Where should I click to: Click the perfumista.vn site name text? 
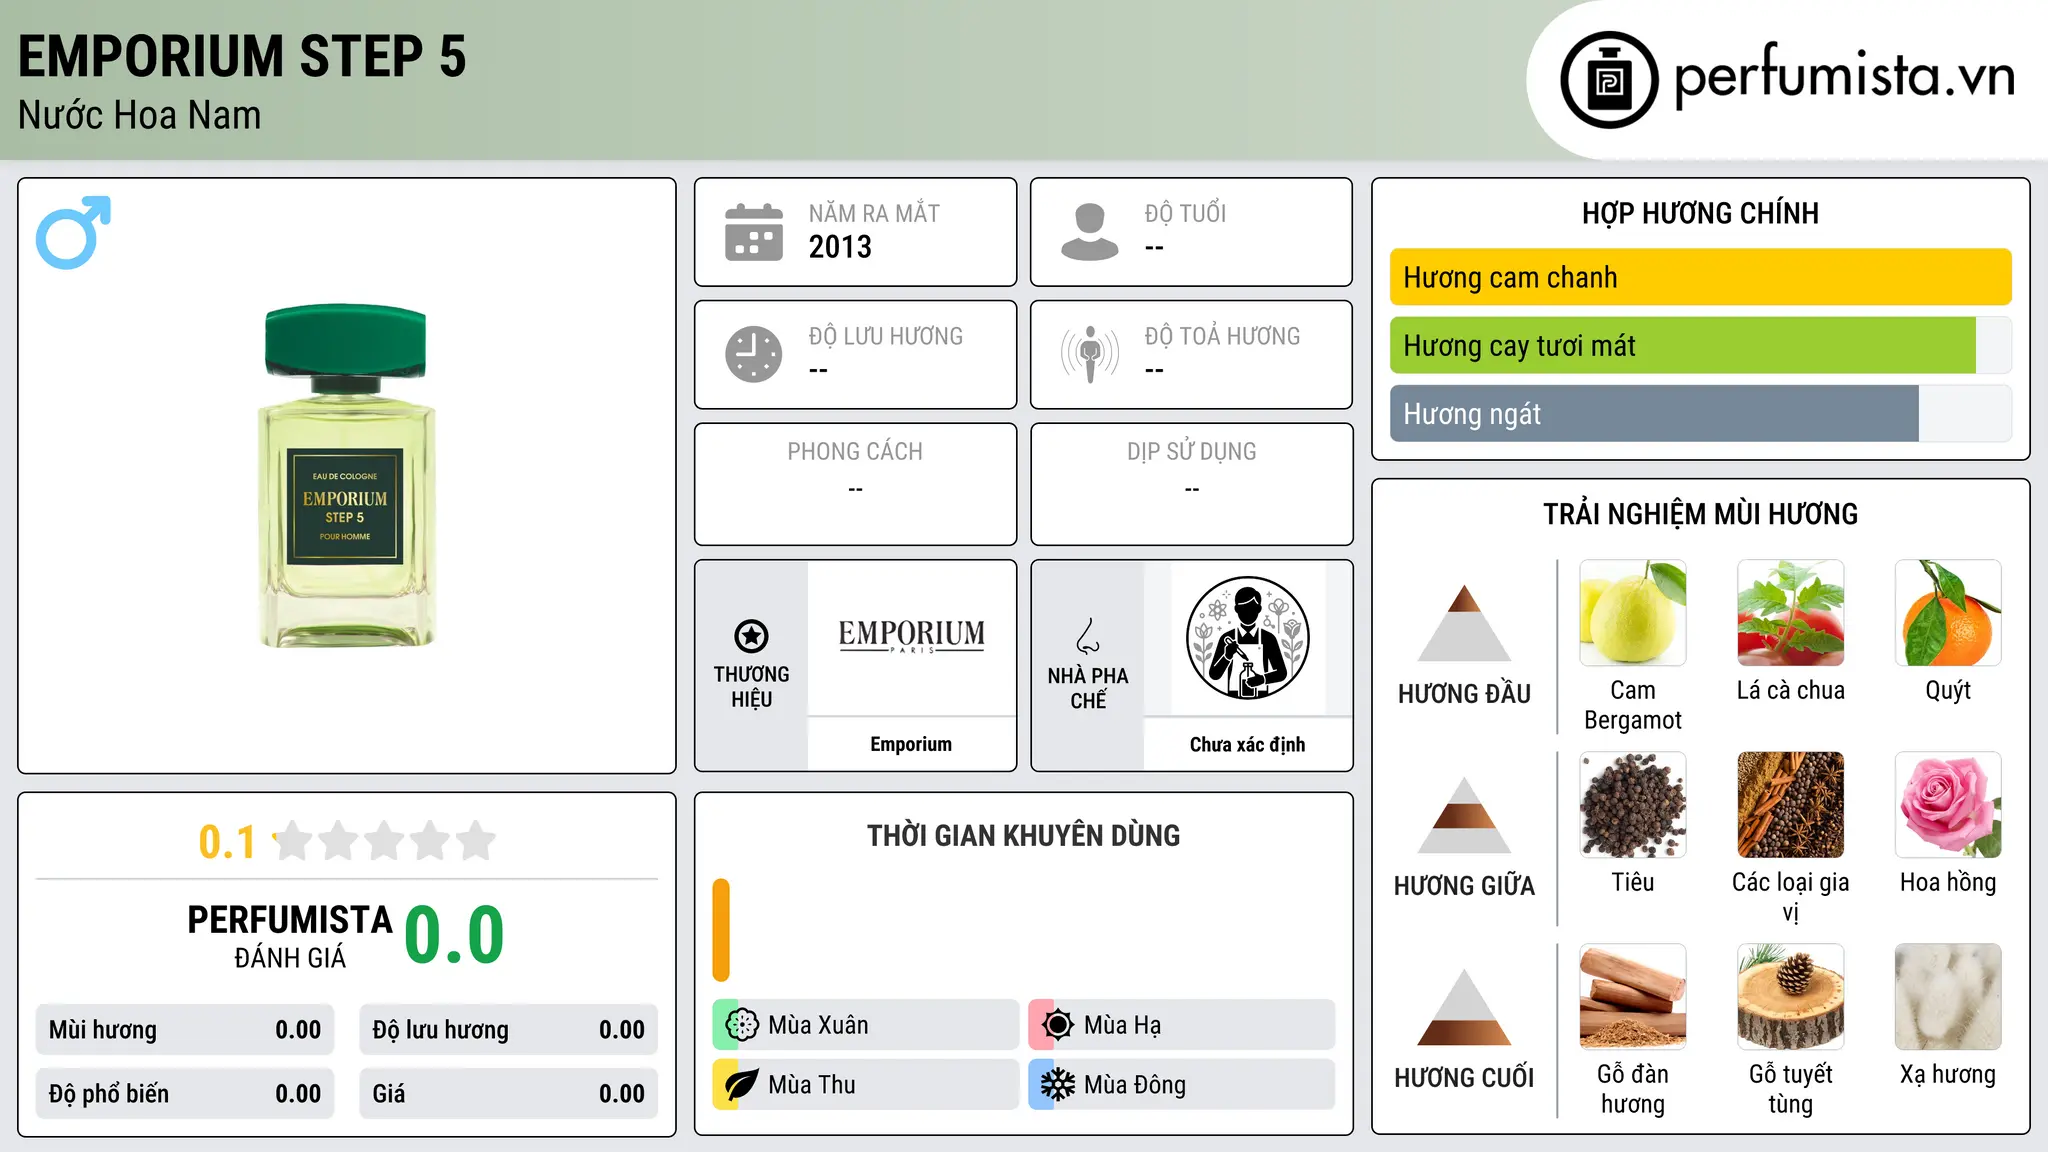(x=1844, y=78)
